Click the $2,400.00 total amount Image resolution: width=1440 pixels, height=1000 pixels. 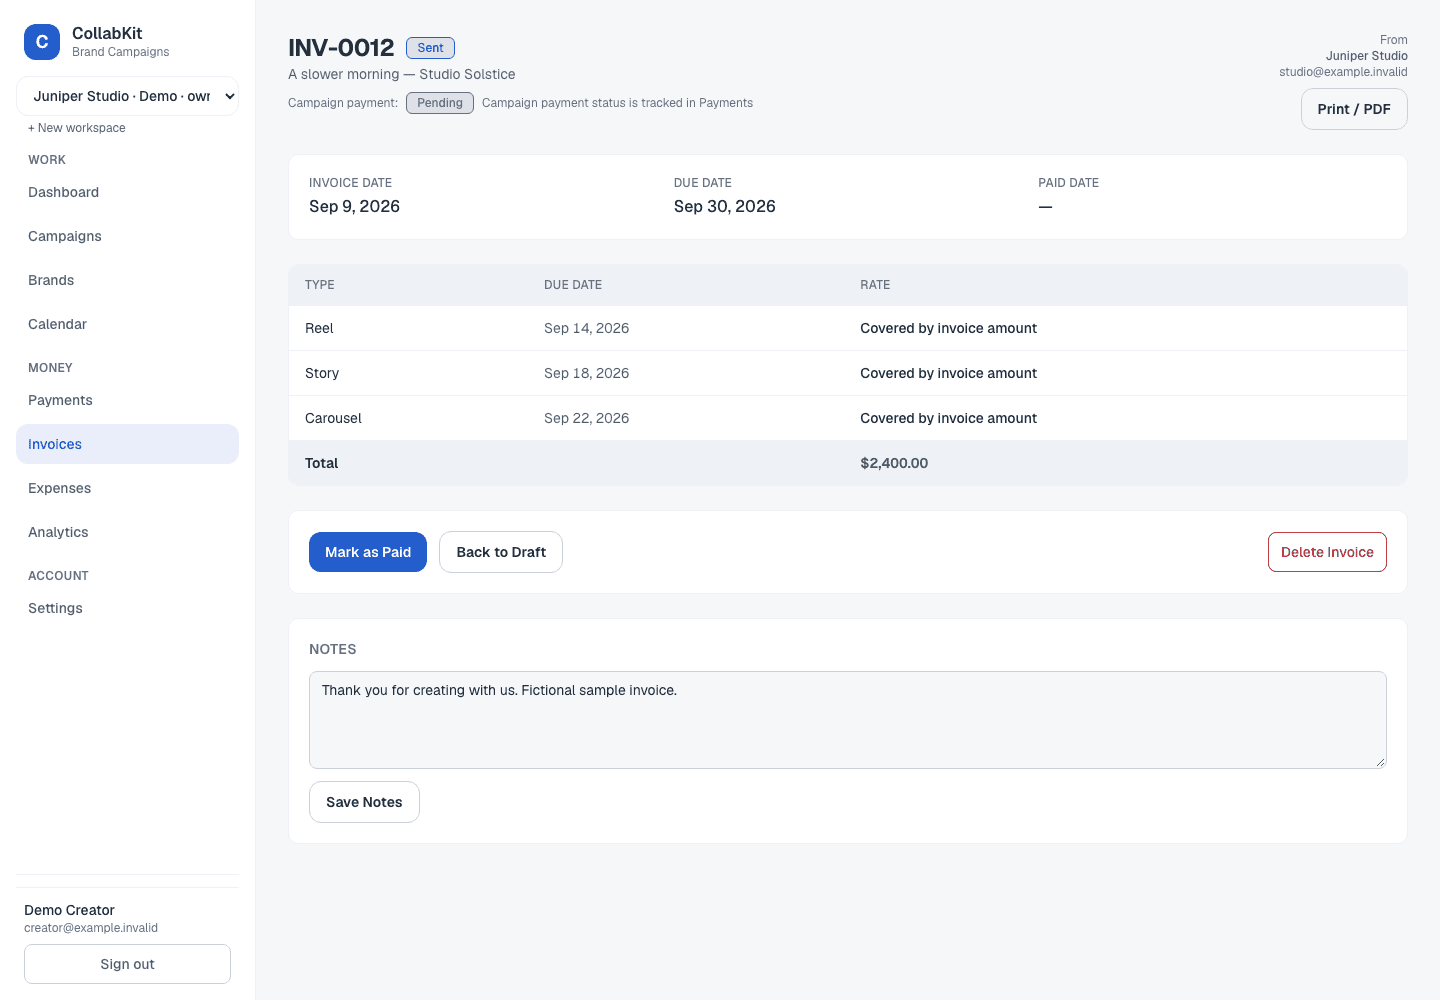click(894, 463)
